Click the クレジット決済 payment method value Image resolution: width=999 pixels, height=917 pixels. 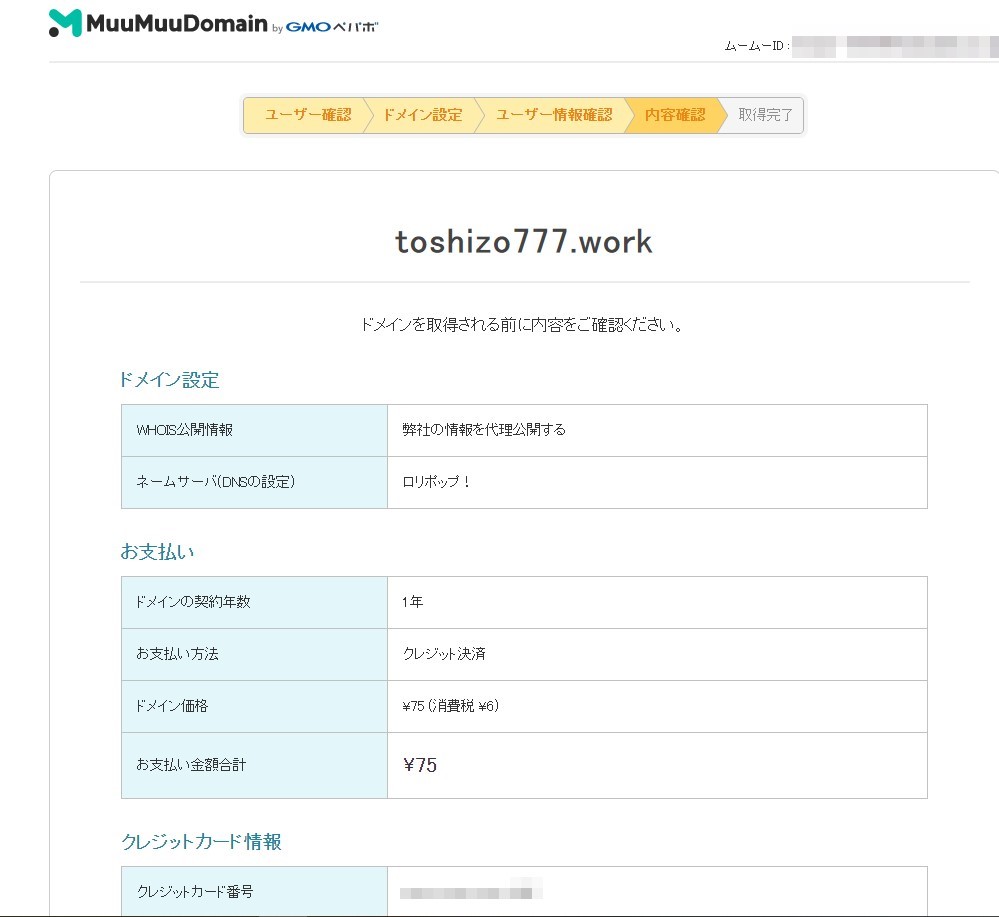click(x=444, y=654)
